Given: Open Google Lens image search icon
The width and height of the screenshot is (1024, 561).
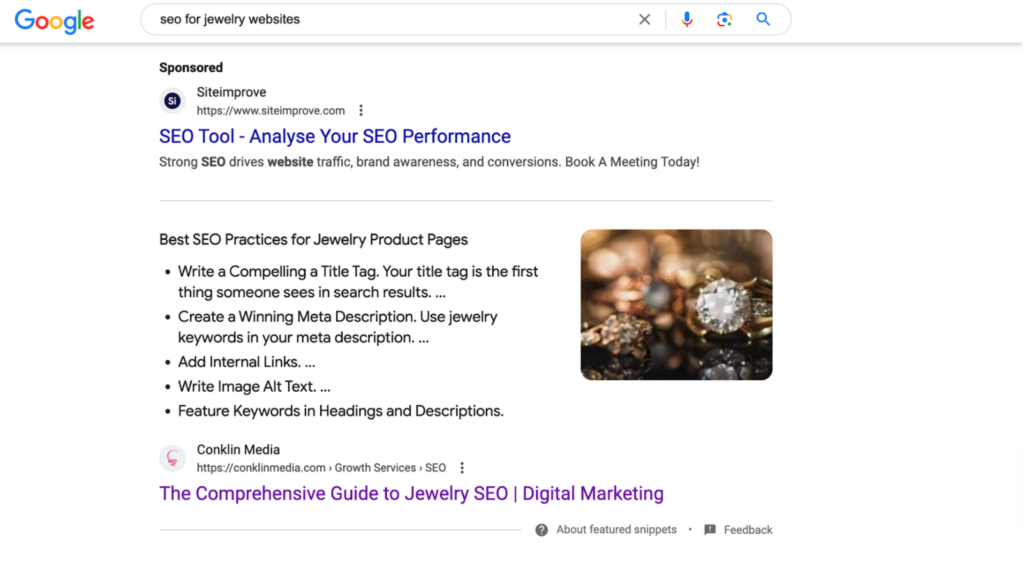Looking at the screenshot, I should coord(724,20).
